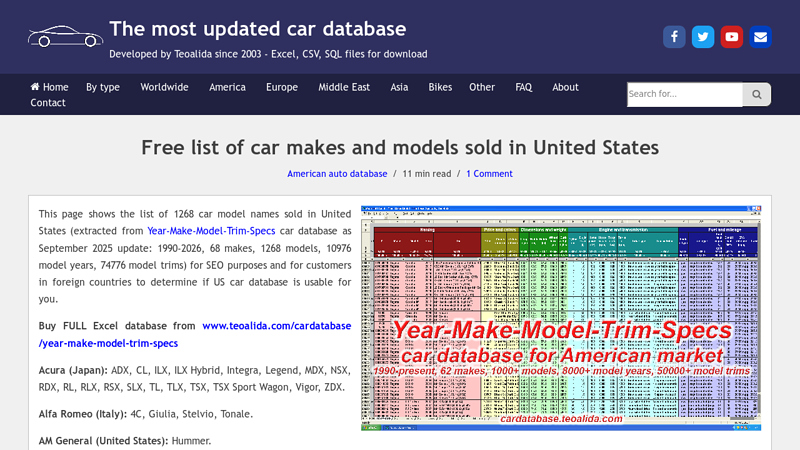Open the American auto database category link

tap(337, 173)
